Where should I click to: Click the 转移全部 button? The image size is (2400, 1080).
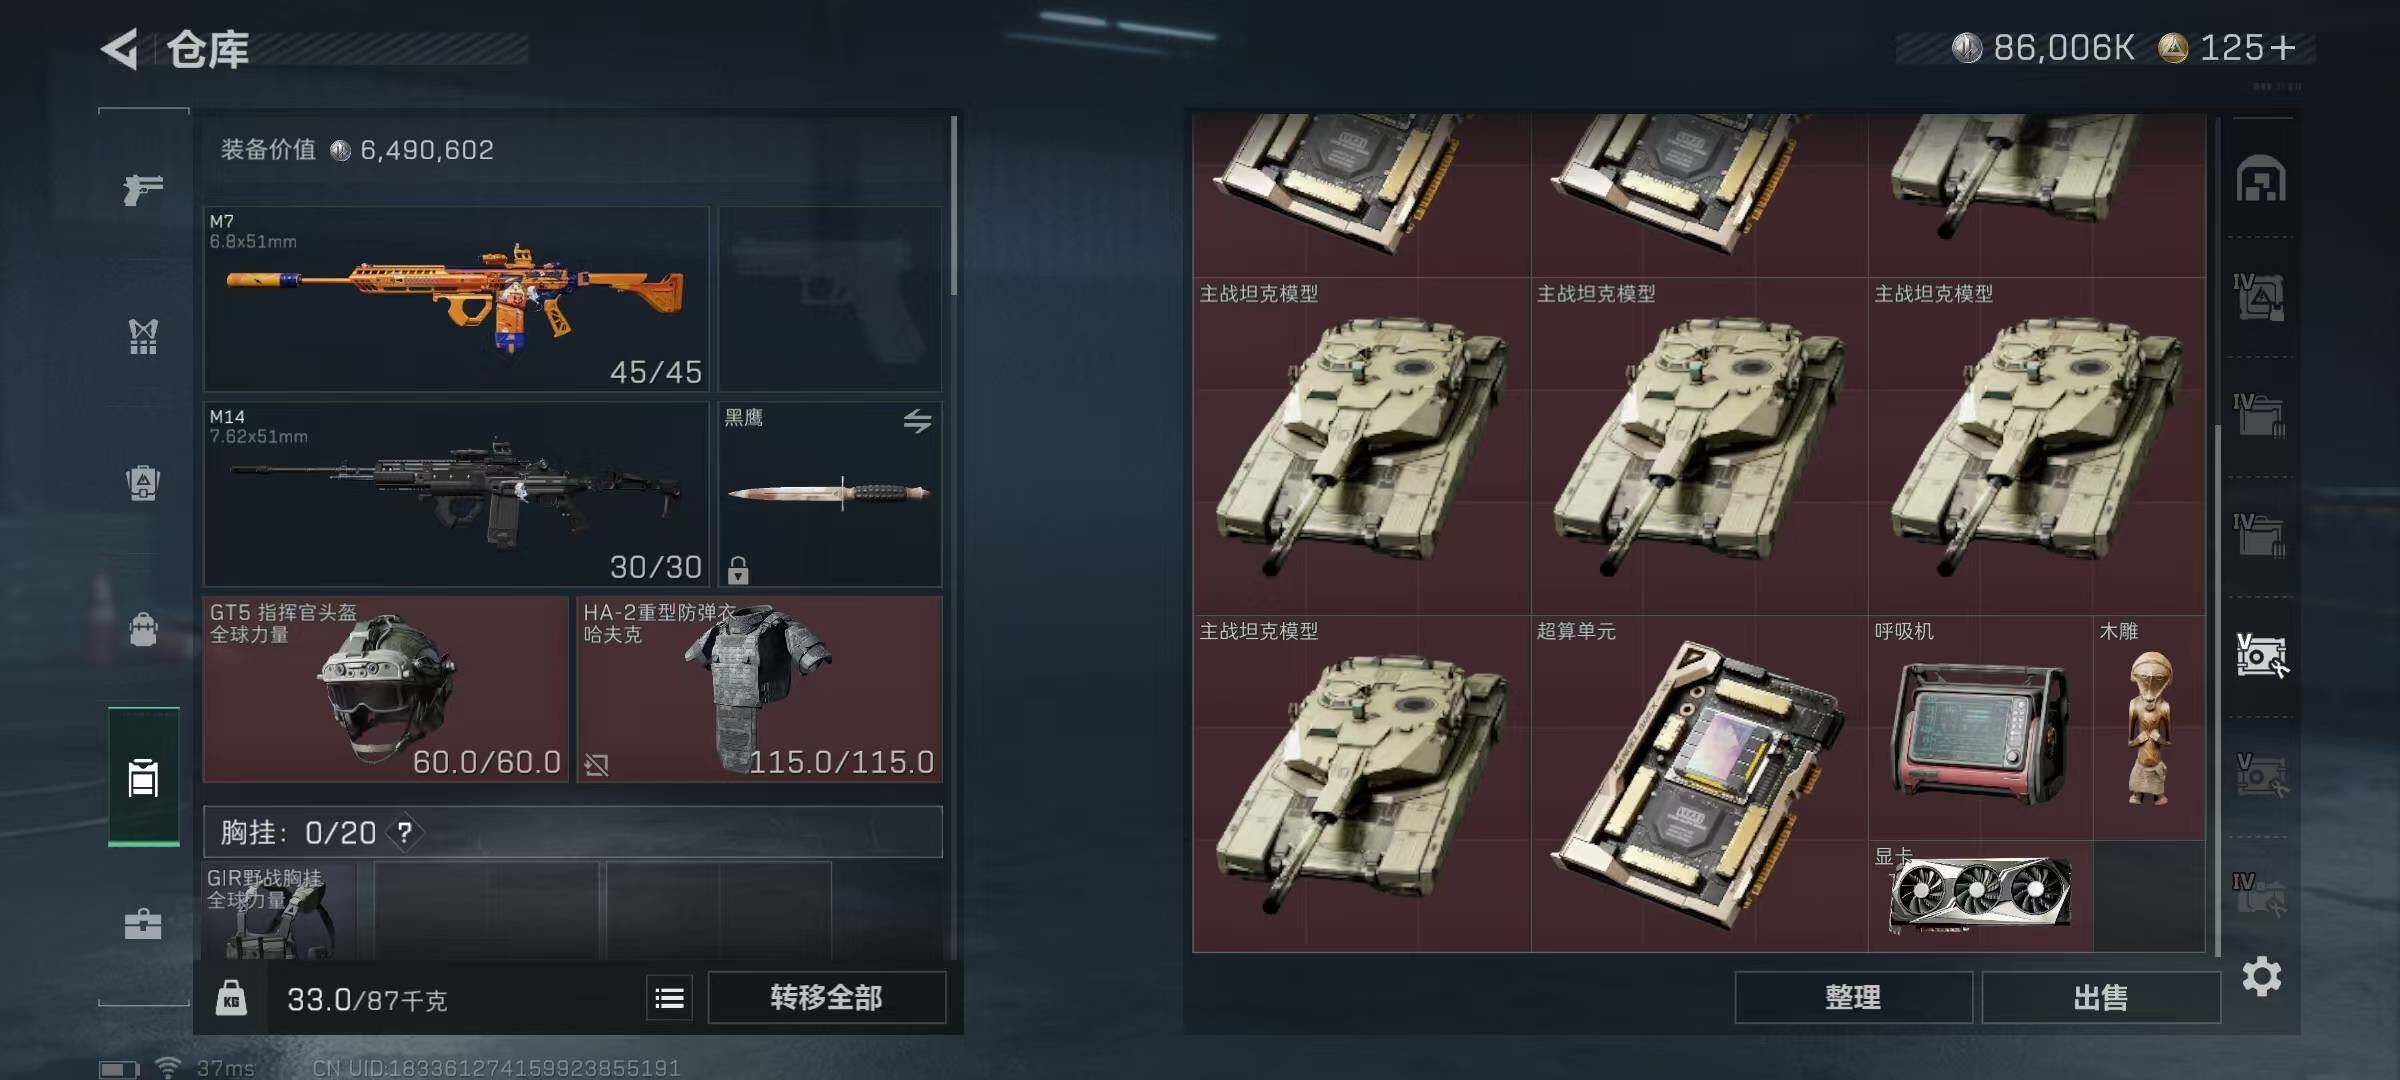click(x=826, y=997)
